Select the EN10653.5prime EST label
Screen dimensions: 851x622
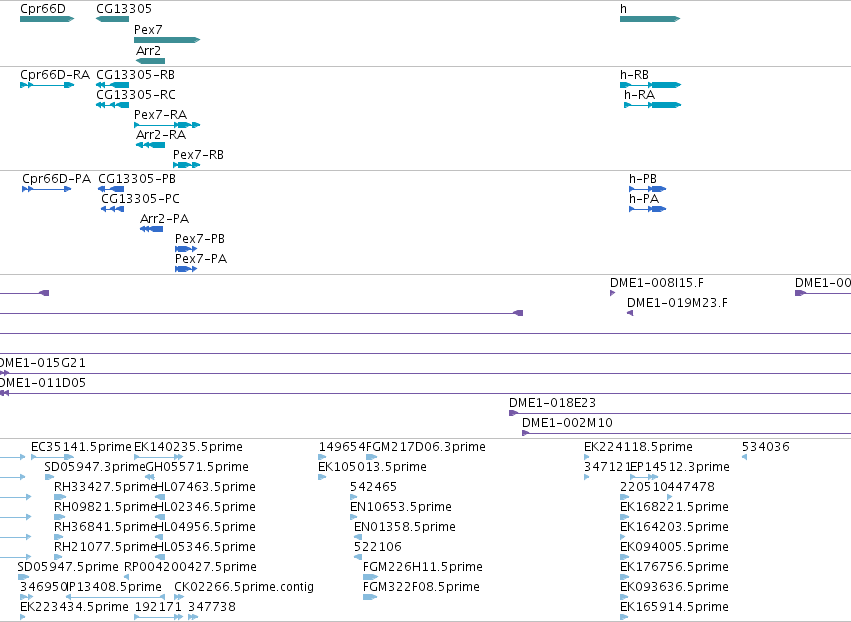point(401,507)
